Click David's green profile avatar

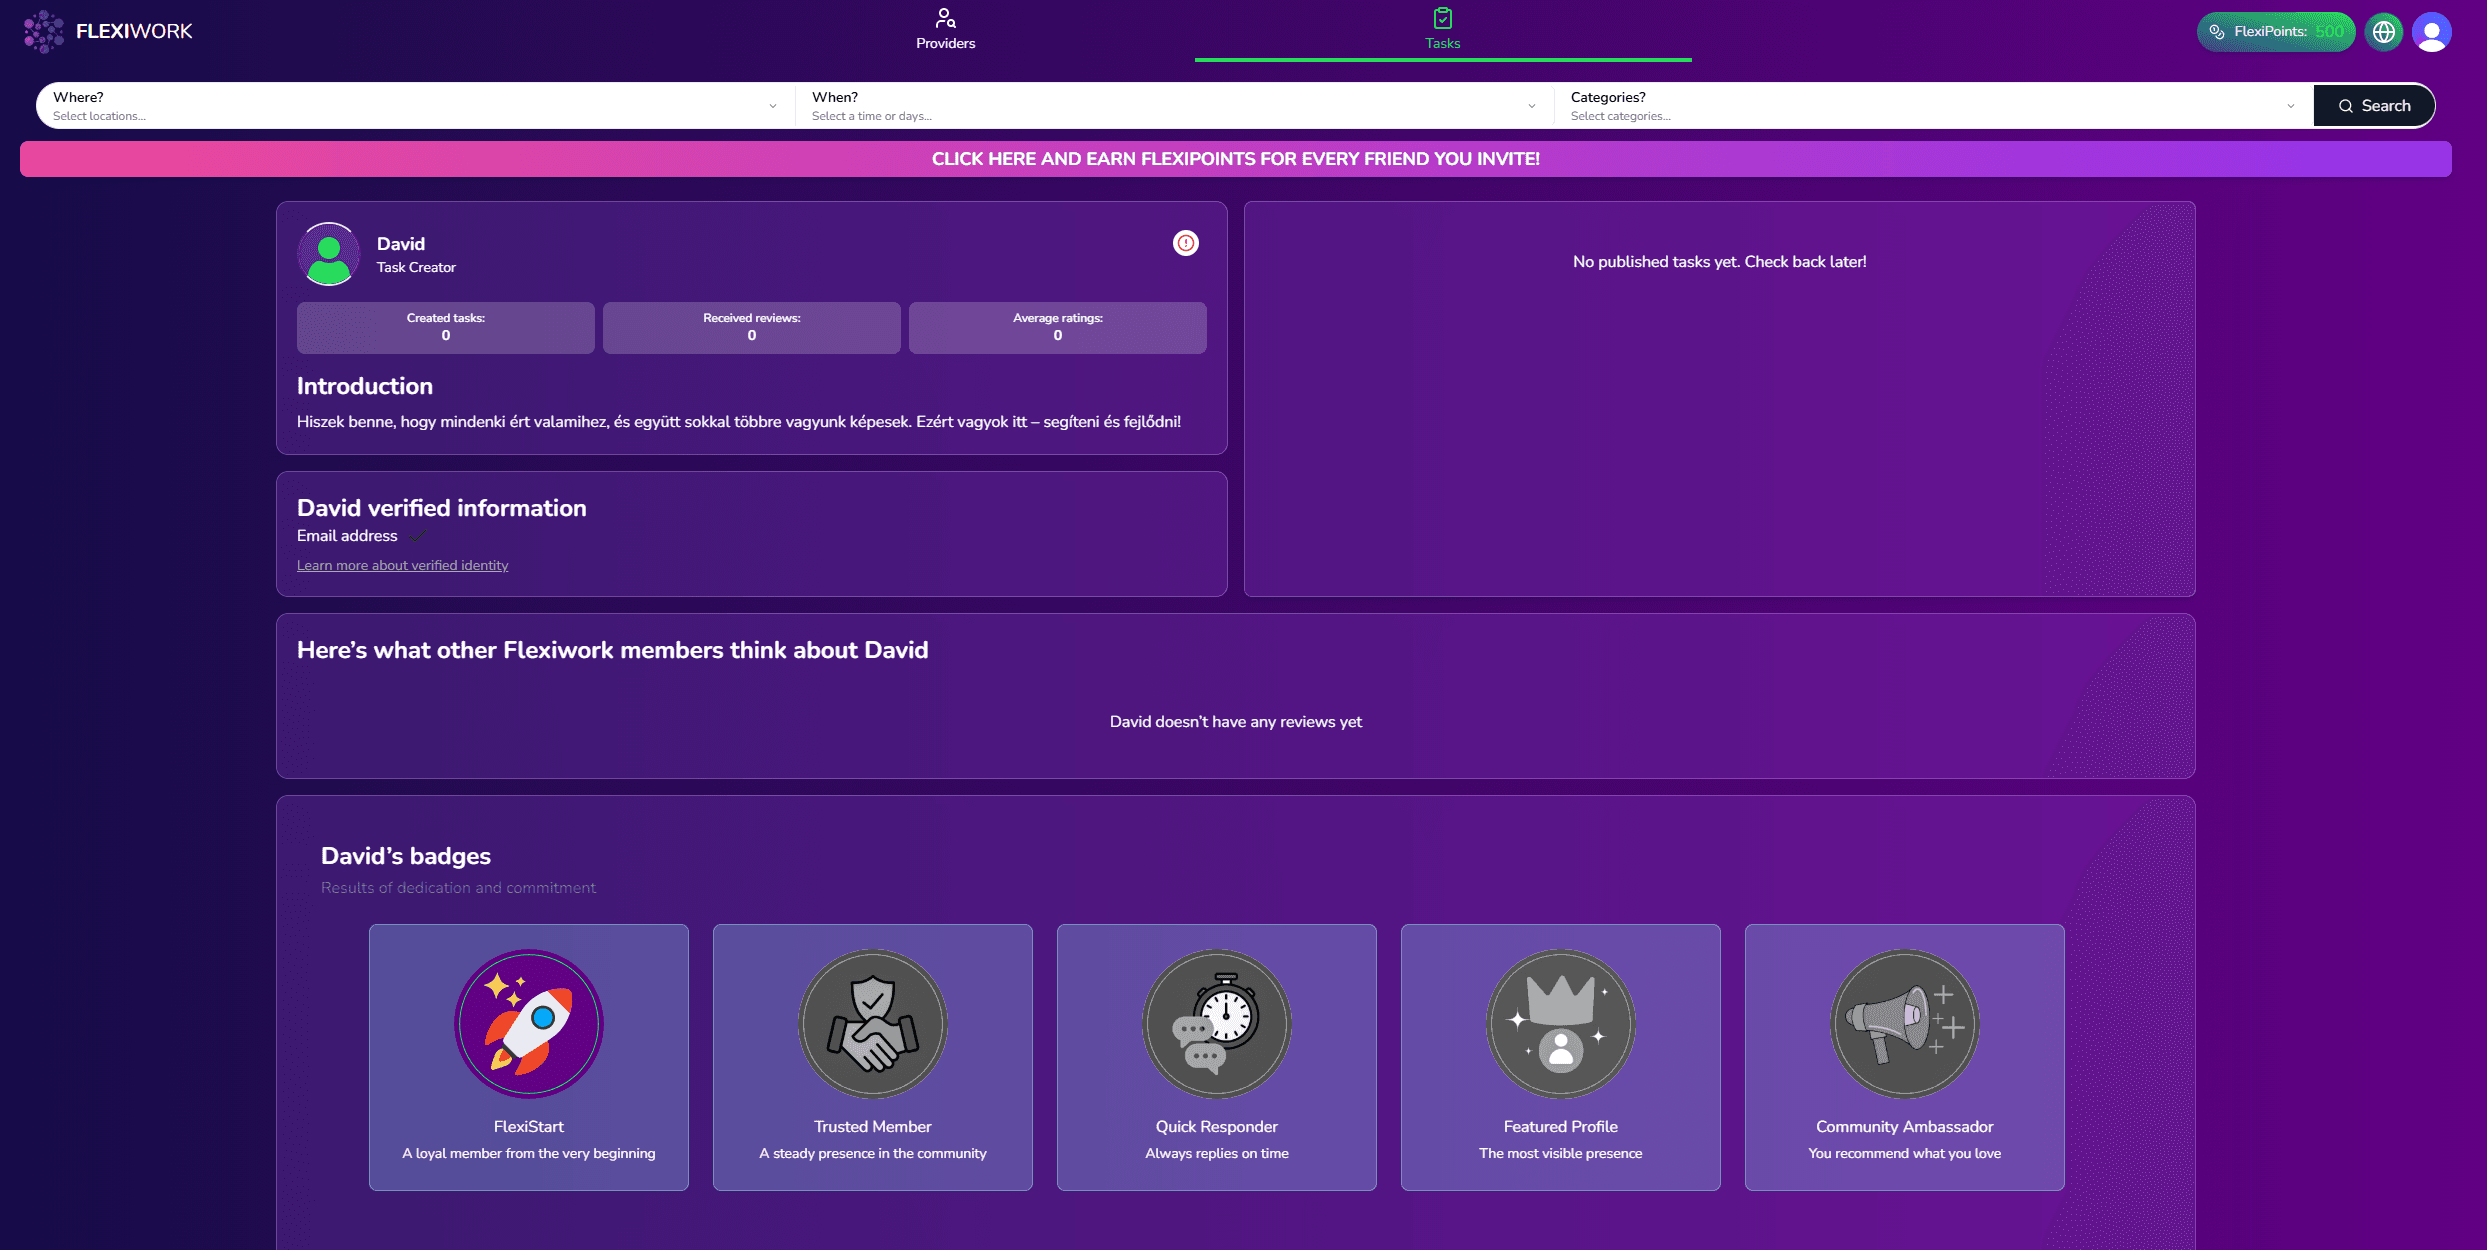pyautogui.click(x=329, y=254)
